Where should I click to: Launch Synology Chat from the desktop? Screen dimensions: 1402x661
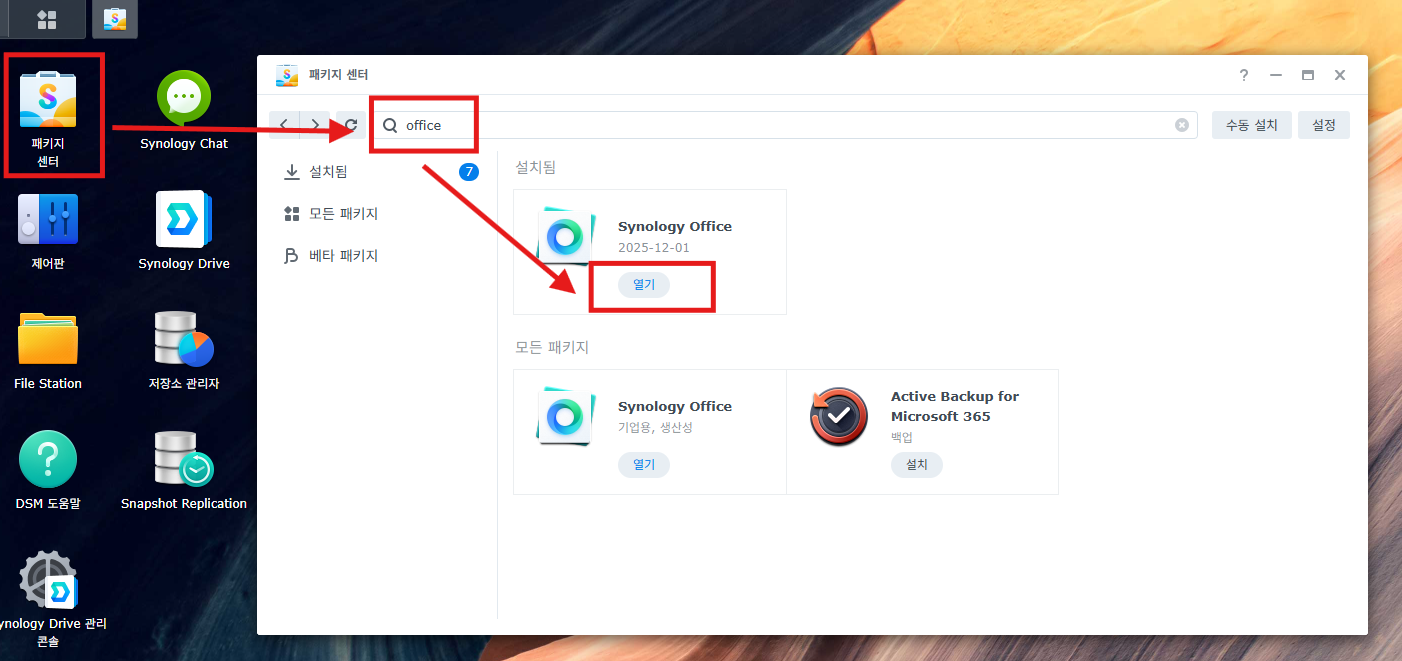(184, 98)
